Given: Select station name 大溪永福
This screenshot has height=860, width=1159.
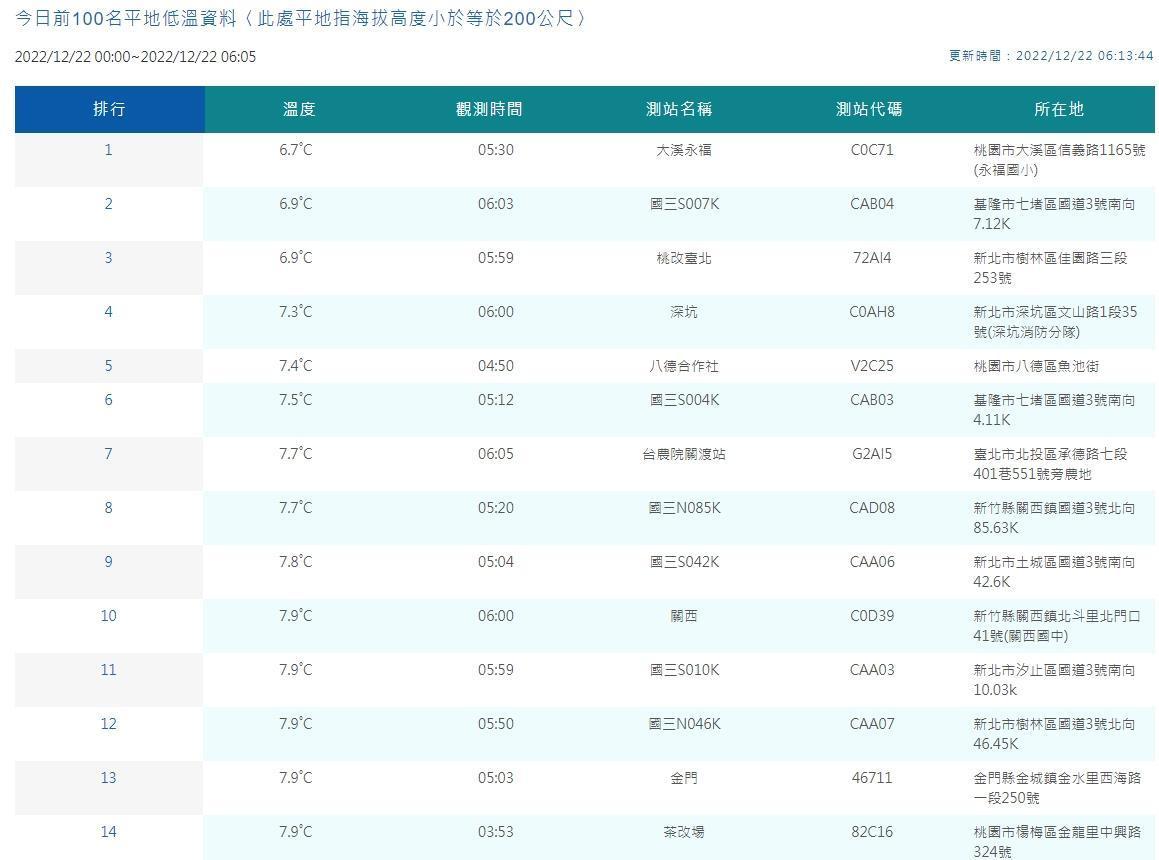Looking at the screenshot, I should (x=684, y=150).
